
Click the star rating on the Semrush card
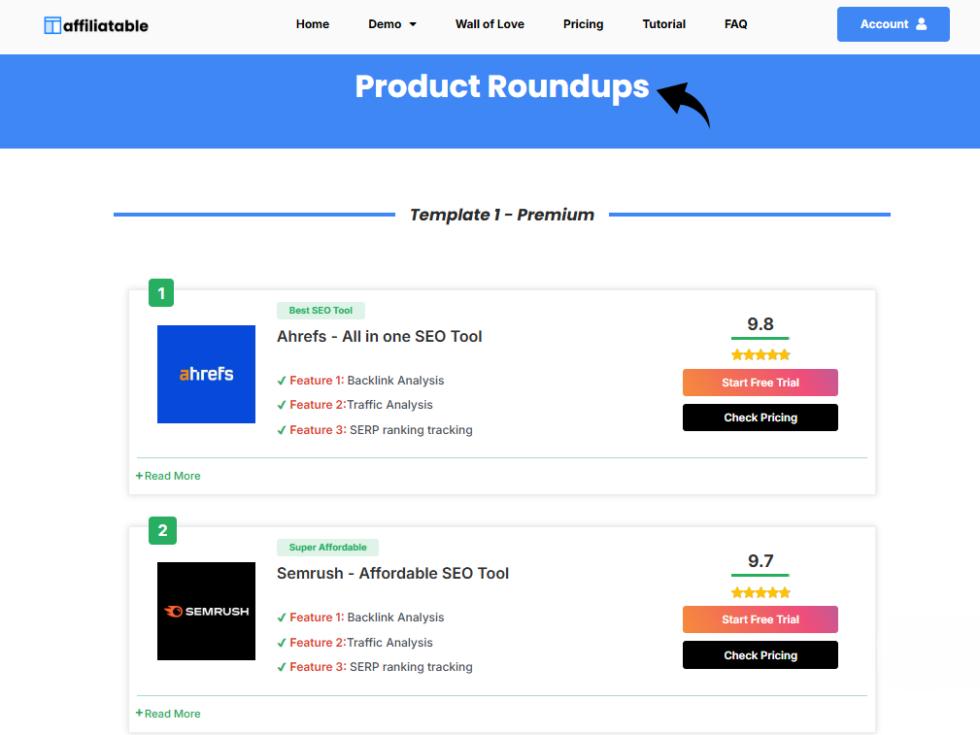[x=760, y=592]
